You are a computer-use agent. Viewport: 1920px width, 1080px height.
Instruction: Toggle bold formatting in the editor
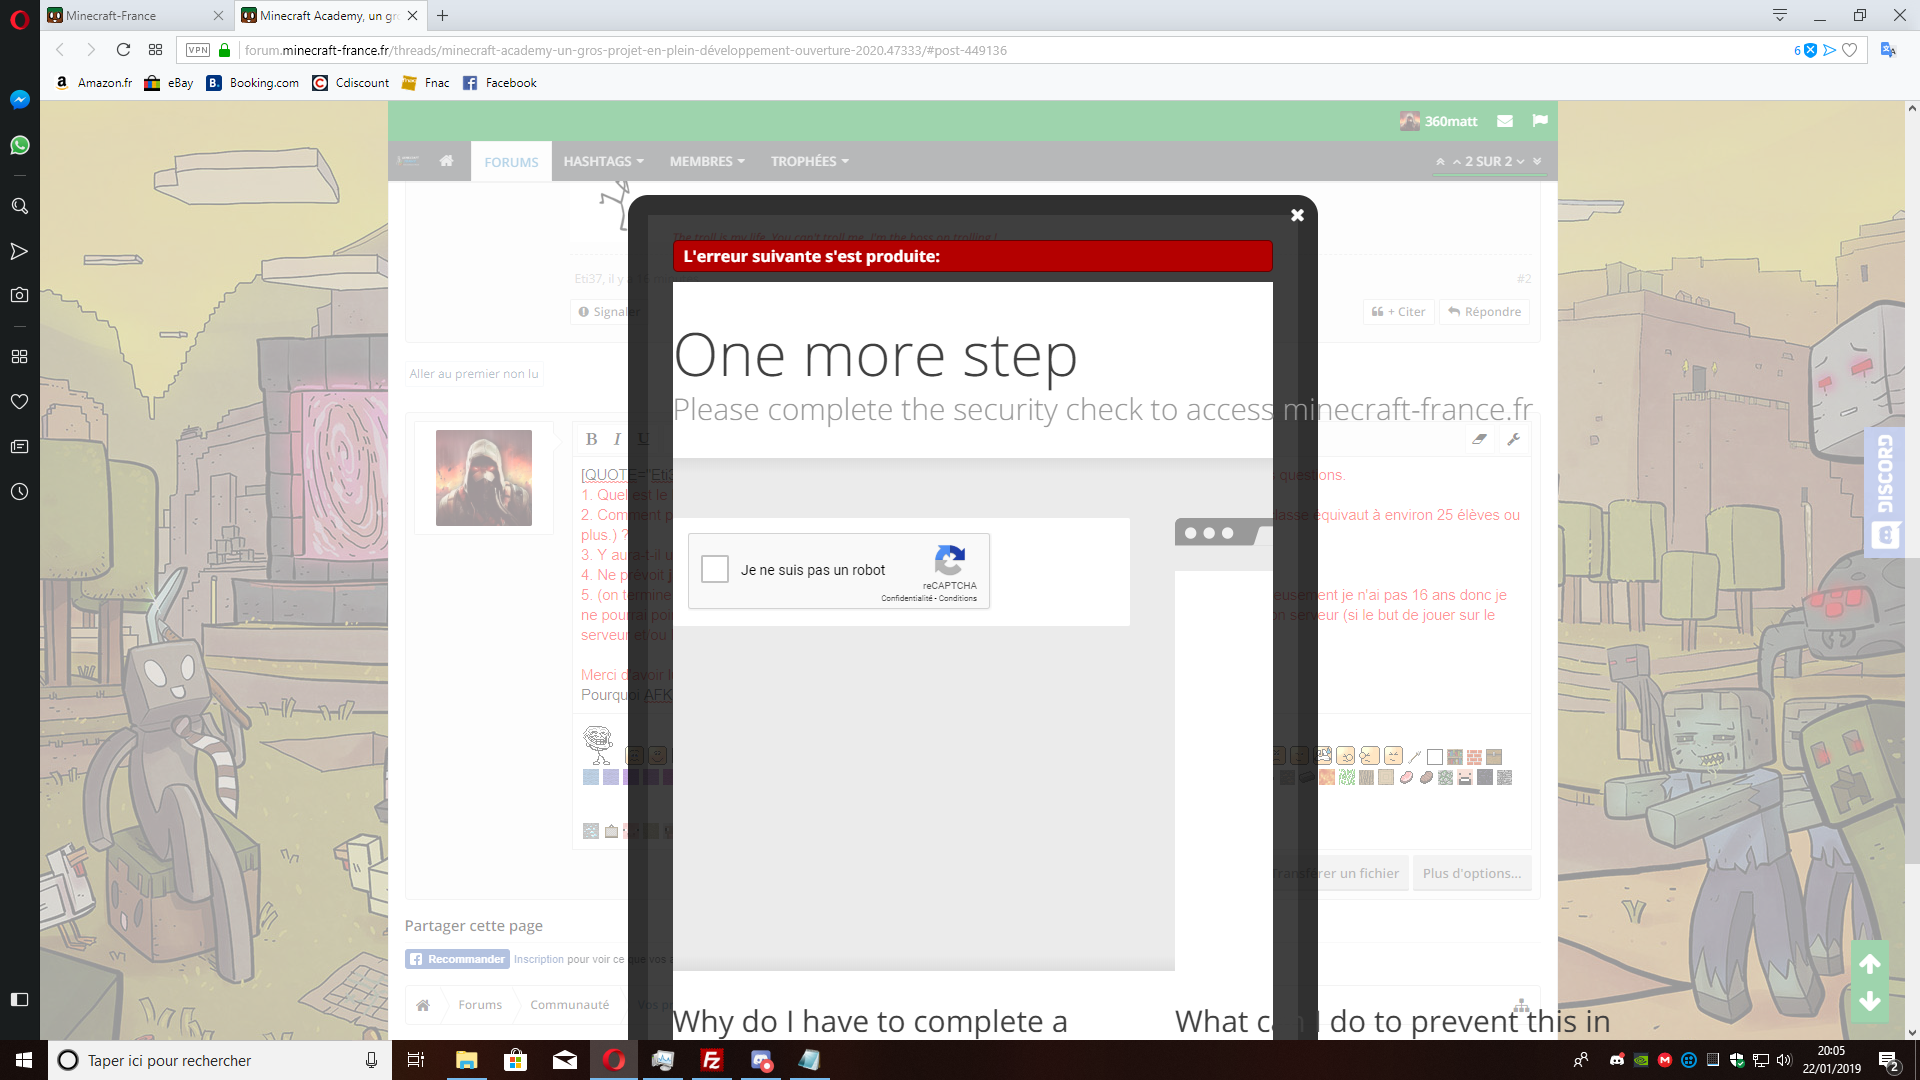pyautogui.click(x=591, y=439)
